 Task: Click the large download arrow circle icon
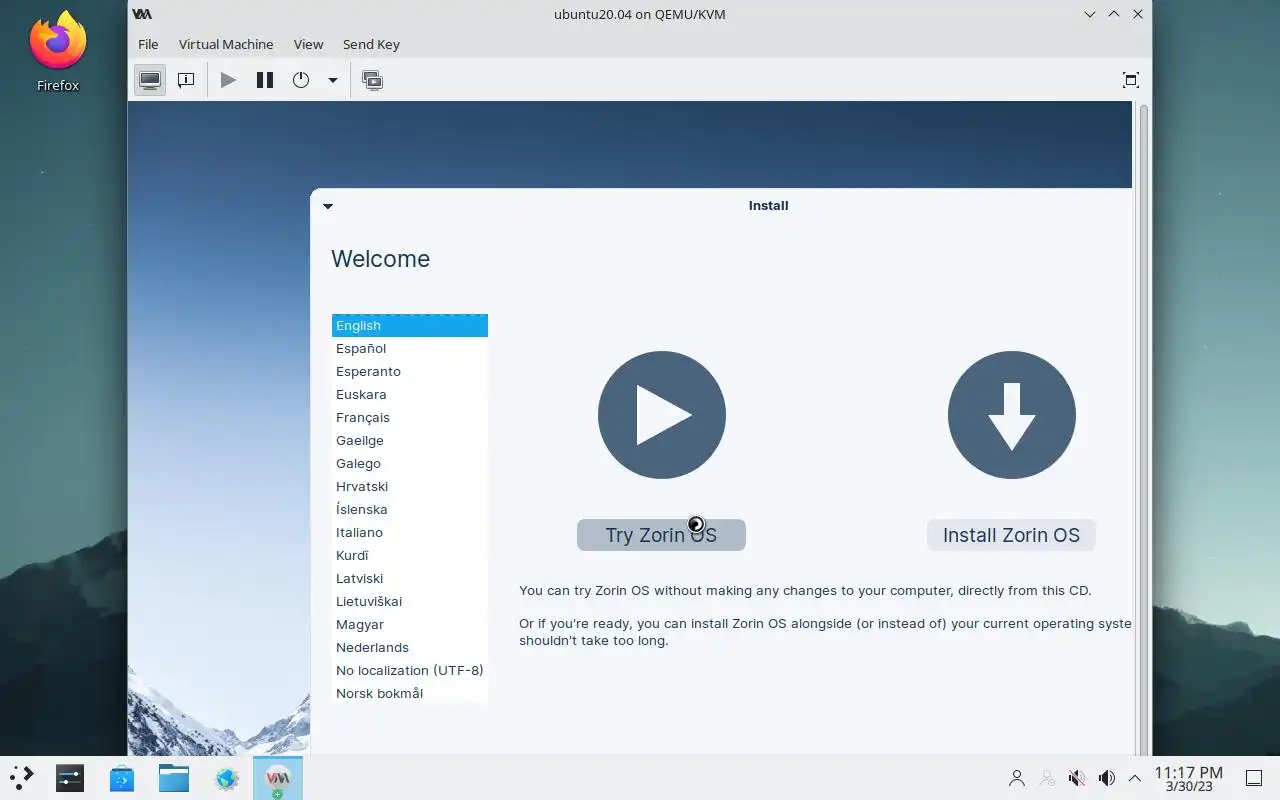click(x=1012, y=415)
